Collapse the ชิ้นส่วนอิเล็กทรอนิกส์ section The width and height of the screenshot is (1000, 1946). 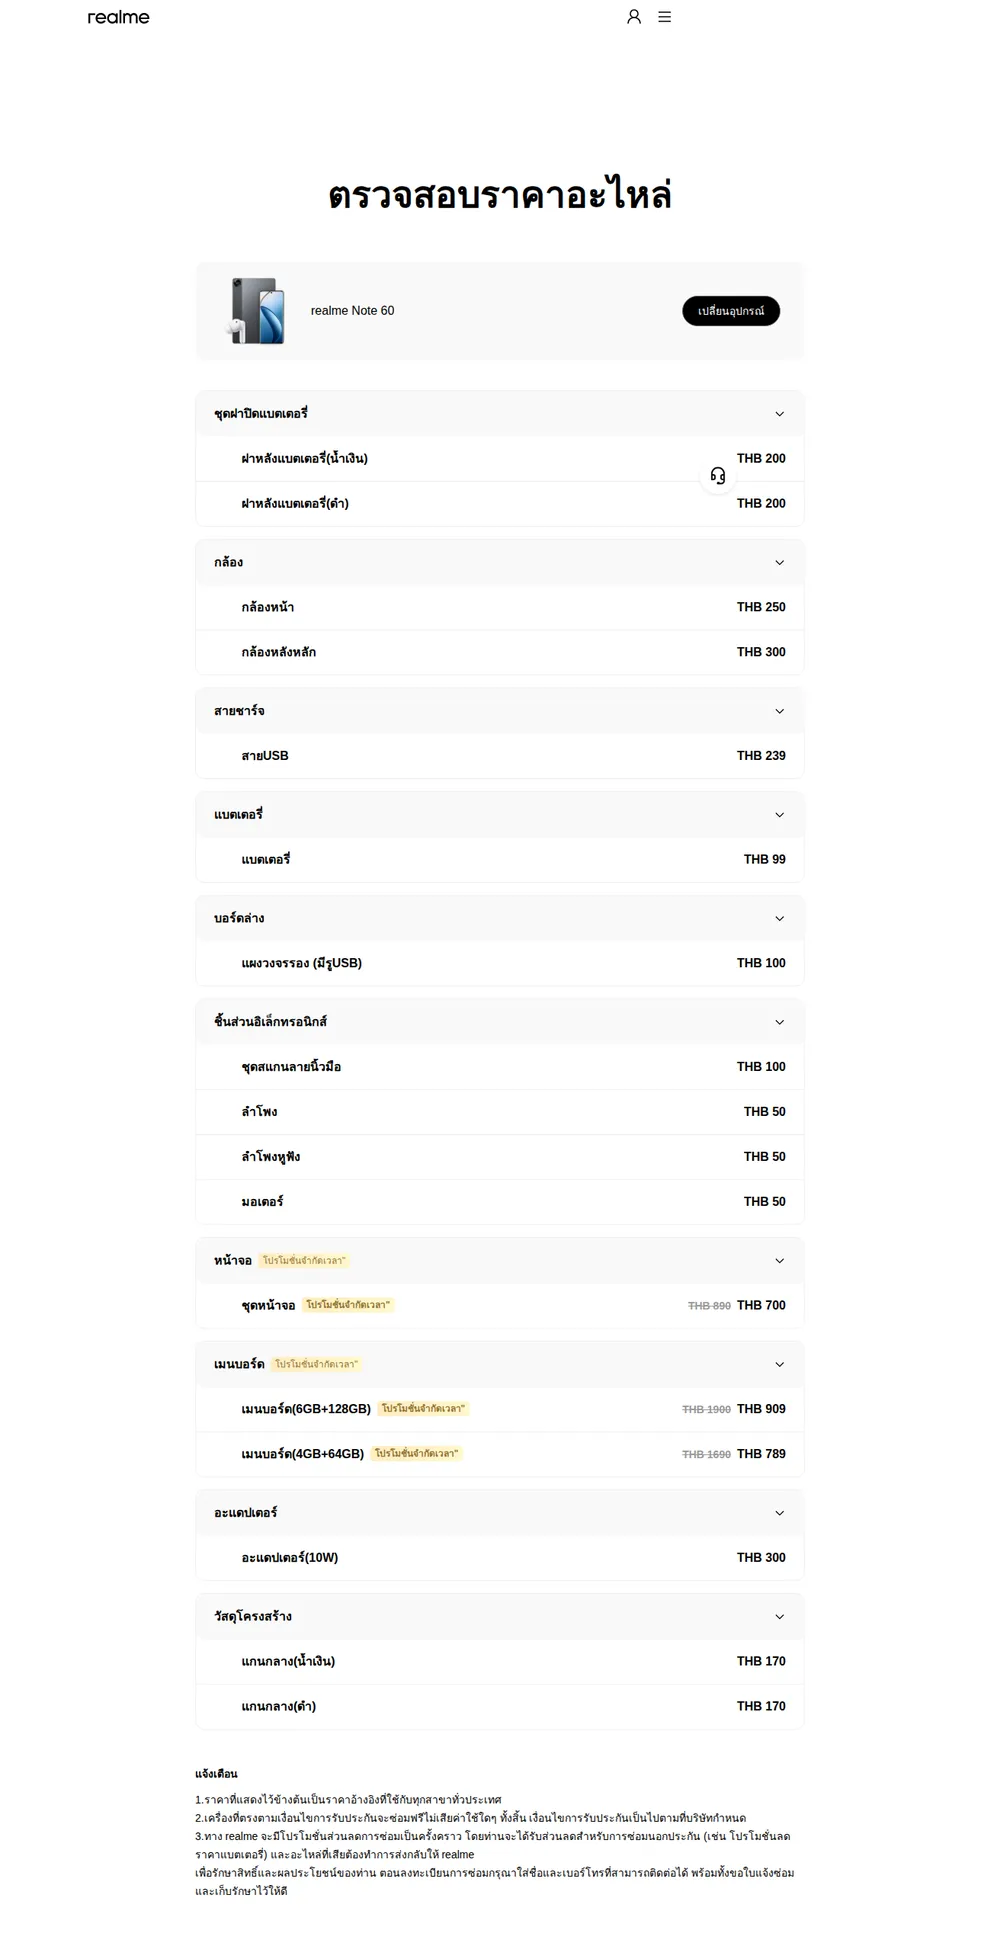(500, 1022)
